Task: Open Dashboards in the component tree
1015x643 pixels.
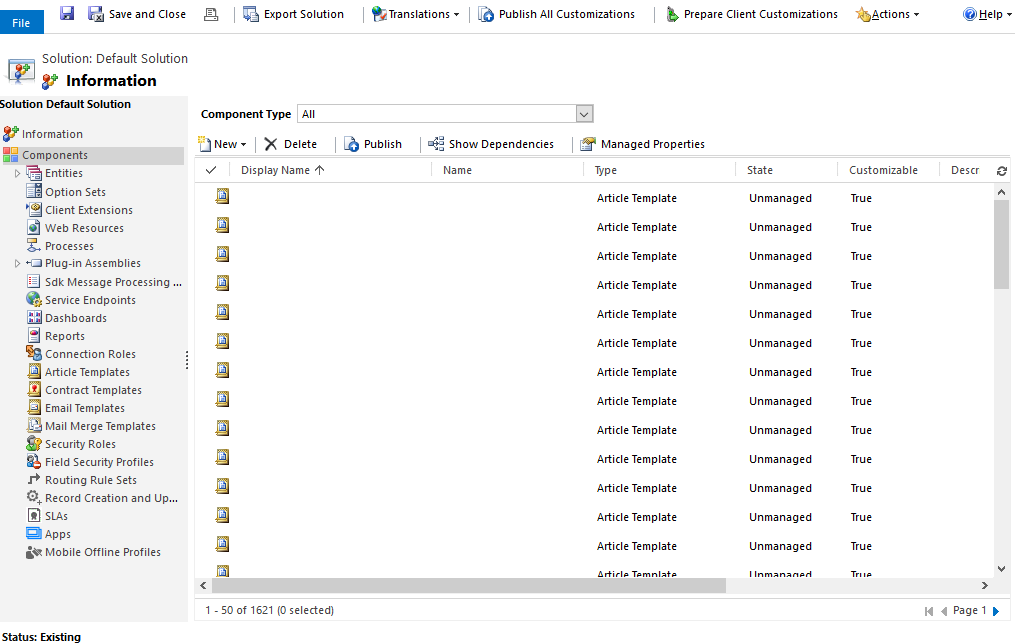Action: 75,318
